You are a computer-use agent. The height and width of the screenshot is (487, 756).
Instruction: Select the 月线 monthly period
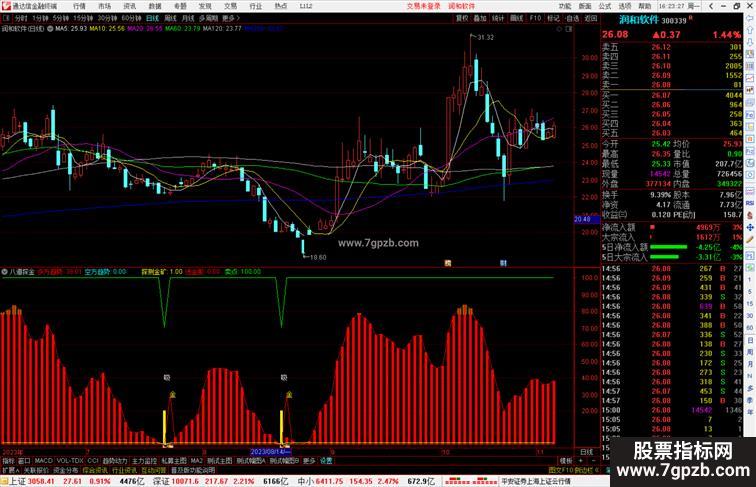(x=188, y=18)
